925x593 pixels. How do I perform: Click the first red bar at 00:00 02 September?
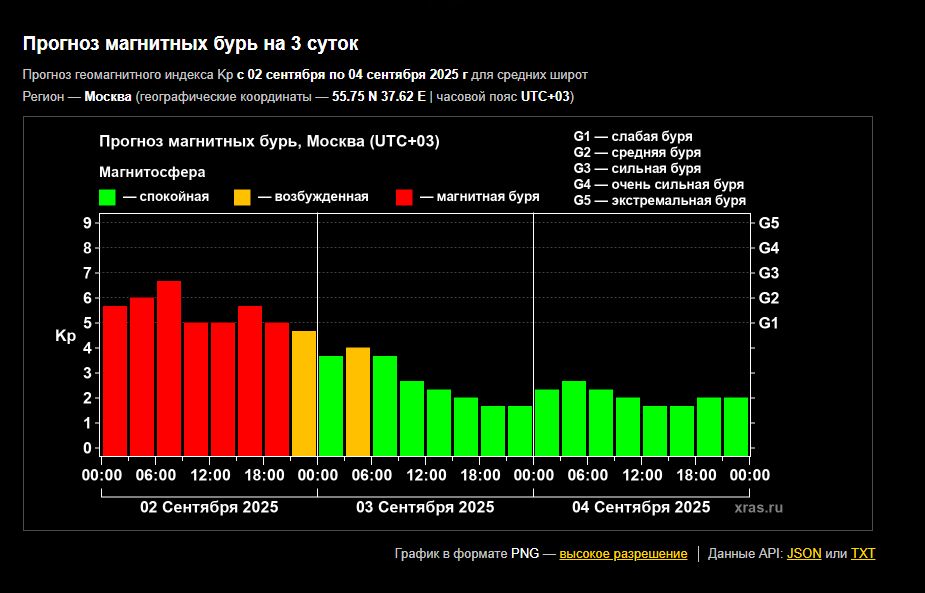[115, 380]
